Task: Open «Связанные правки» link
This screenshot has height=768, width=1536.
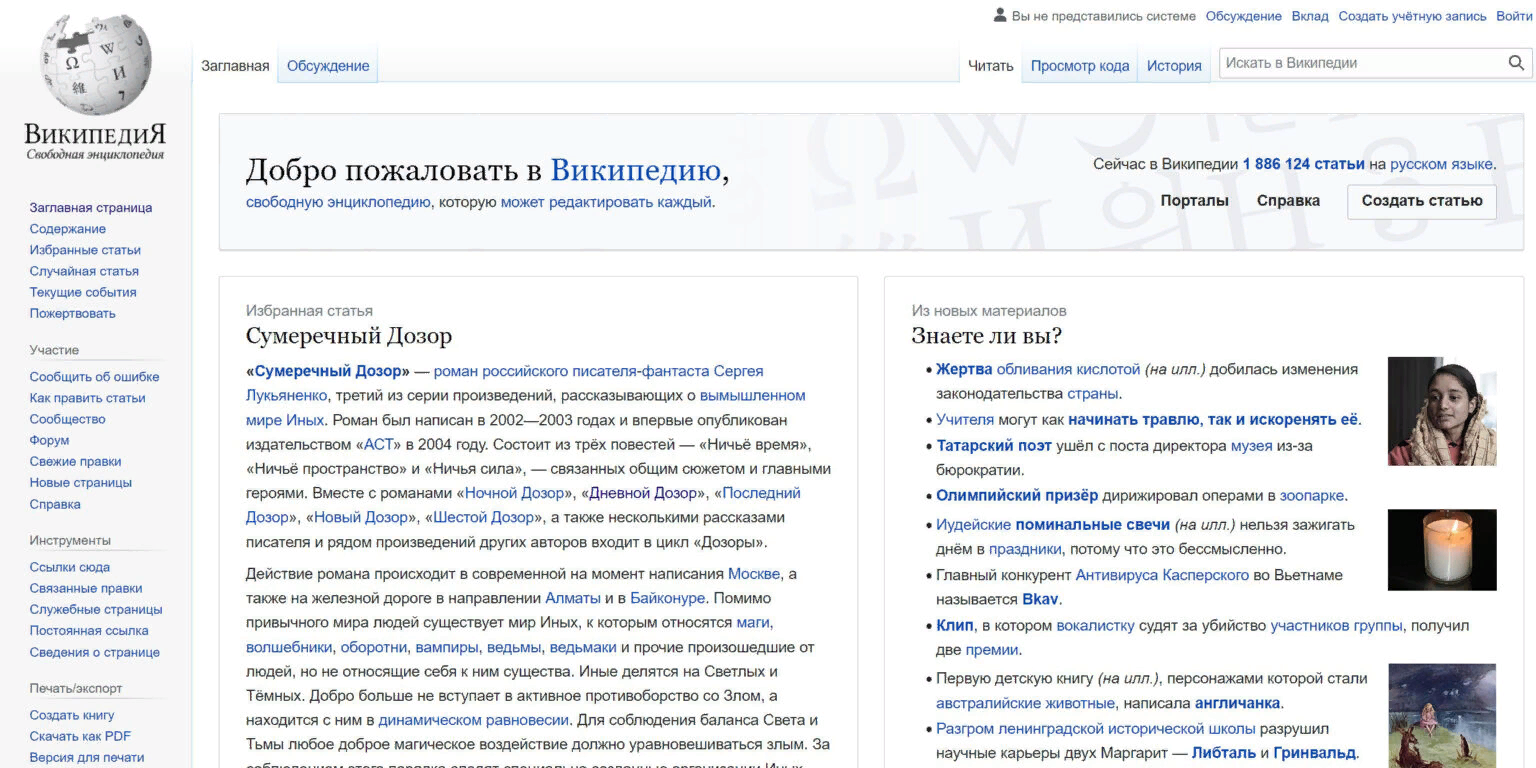Action: click(86, 588)
